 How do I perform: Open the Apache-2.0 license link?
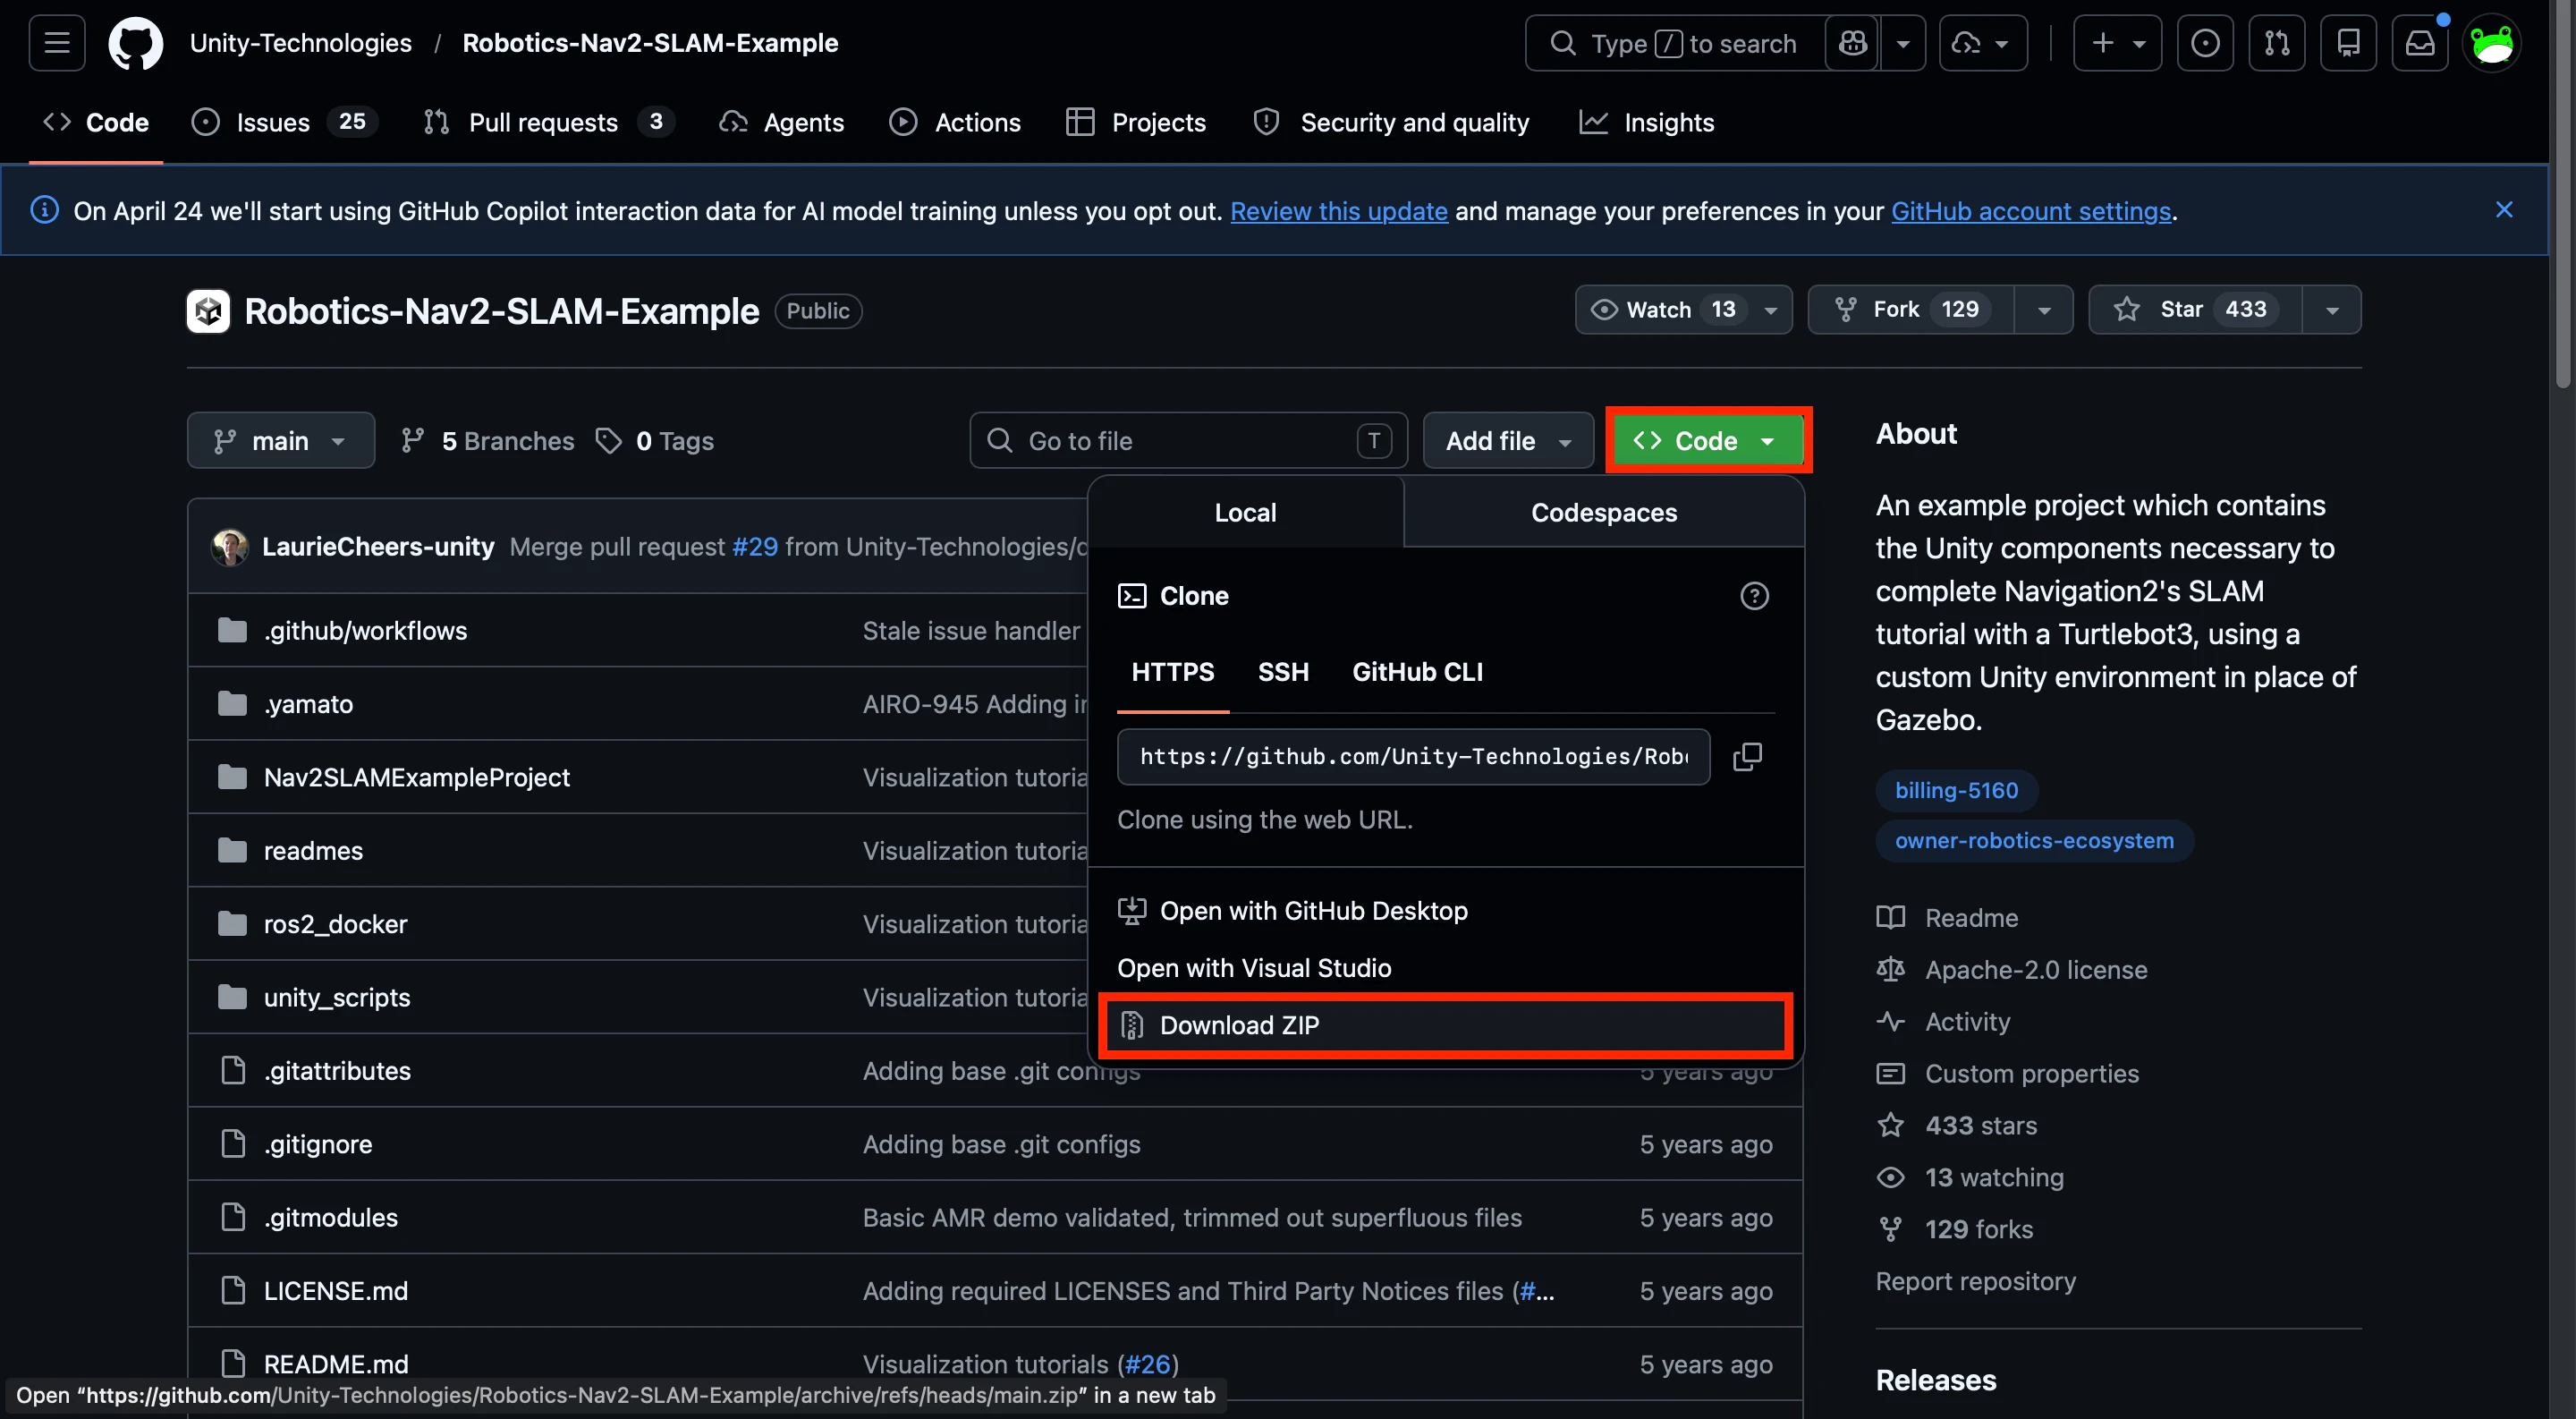pos(2035,970)
